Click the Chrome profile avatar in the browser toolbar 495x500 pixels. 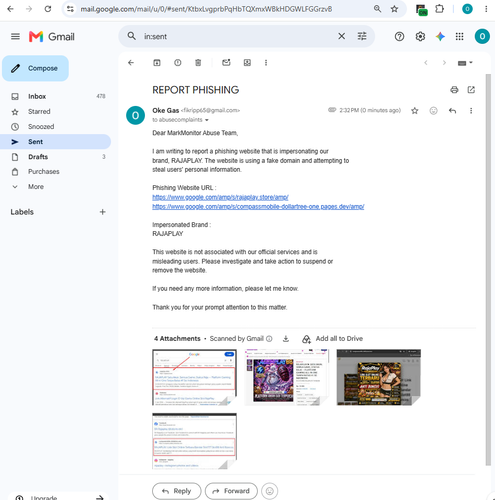tap(467, 9)
